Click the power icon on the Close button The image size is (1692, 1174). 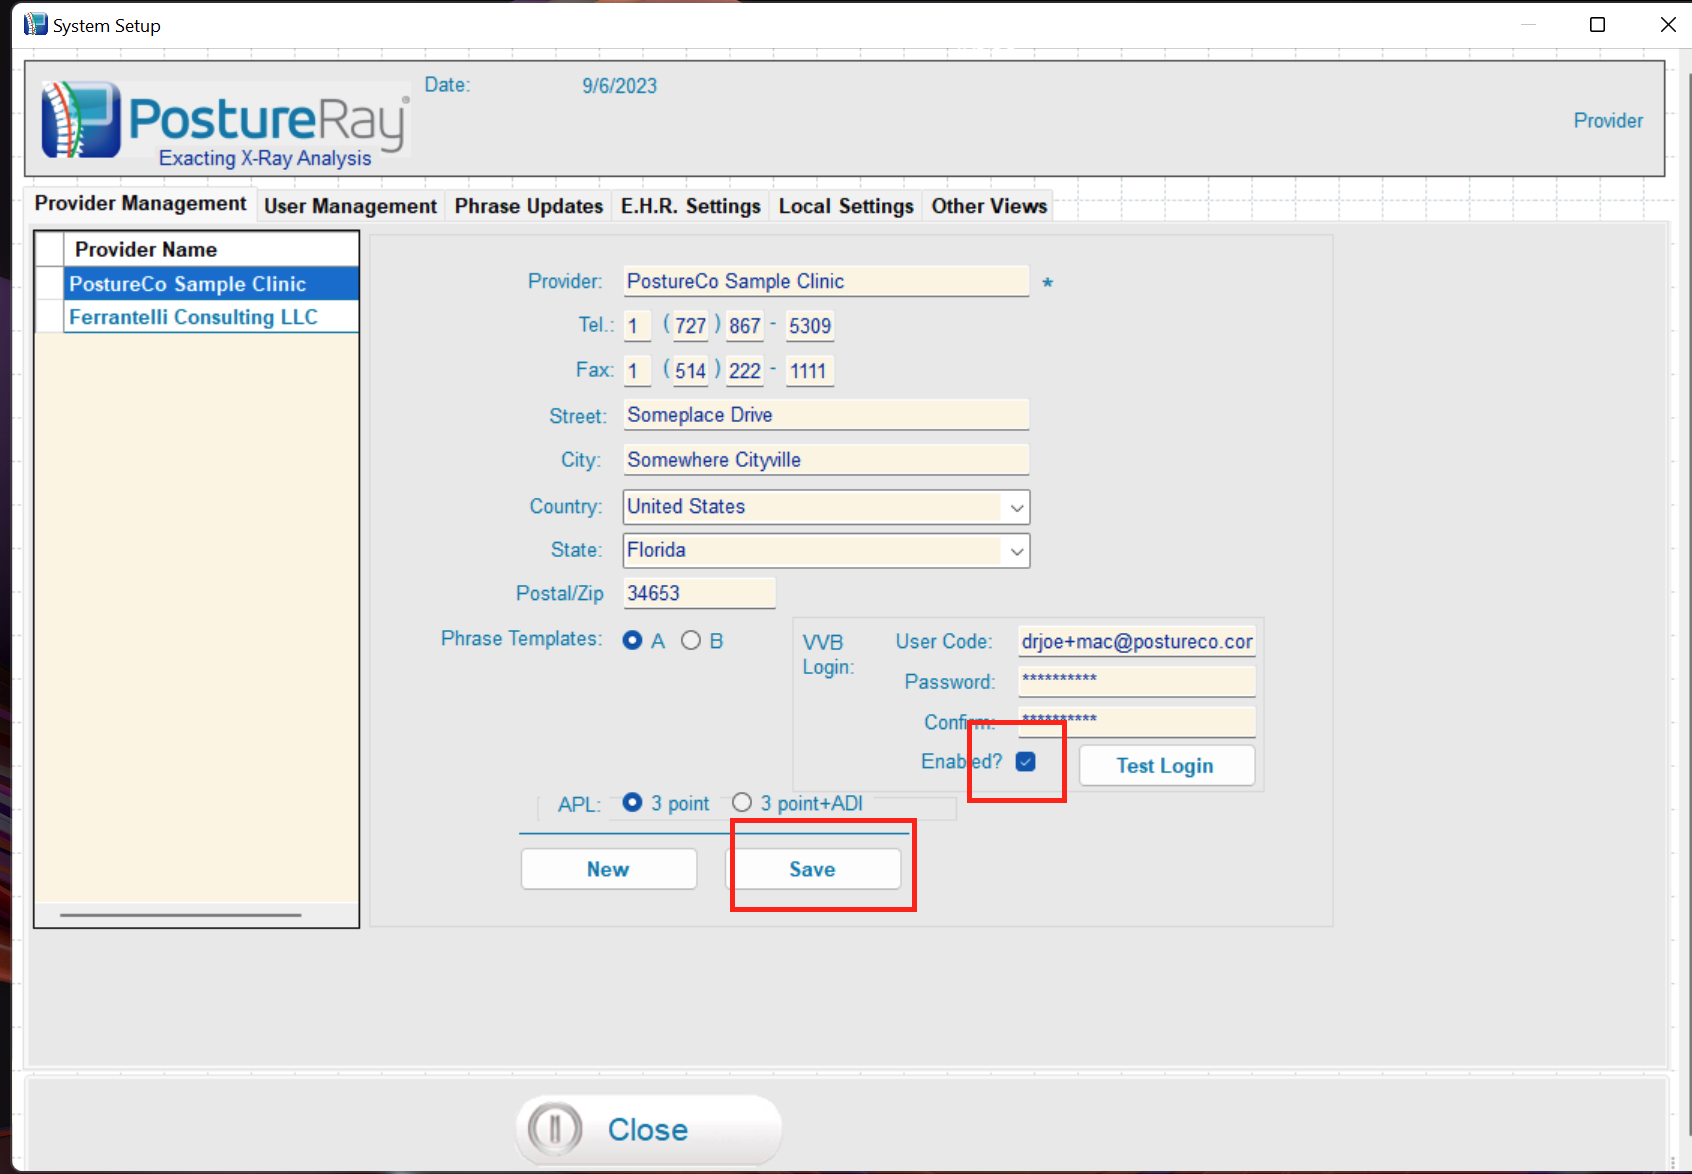tap(554, 1129)
